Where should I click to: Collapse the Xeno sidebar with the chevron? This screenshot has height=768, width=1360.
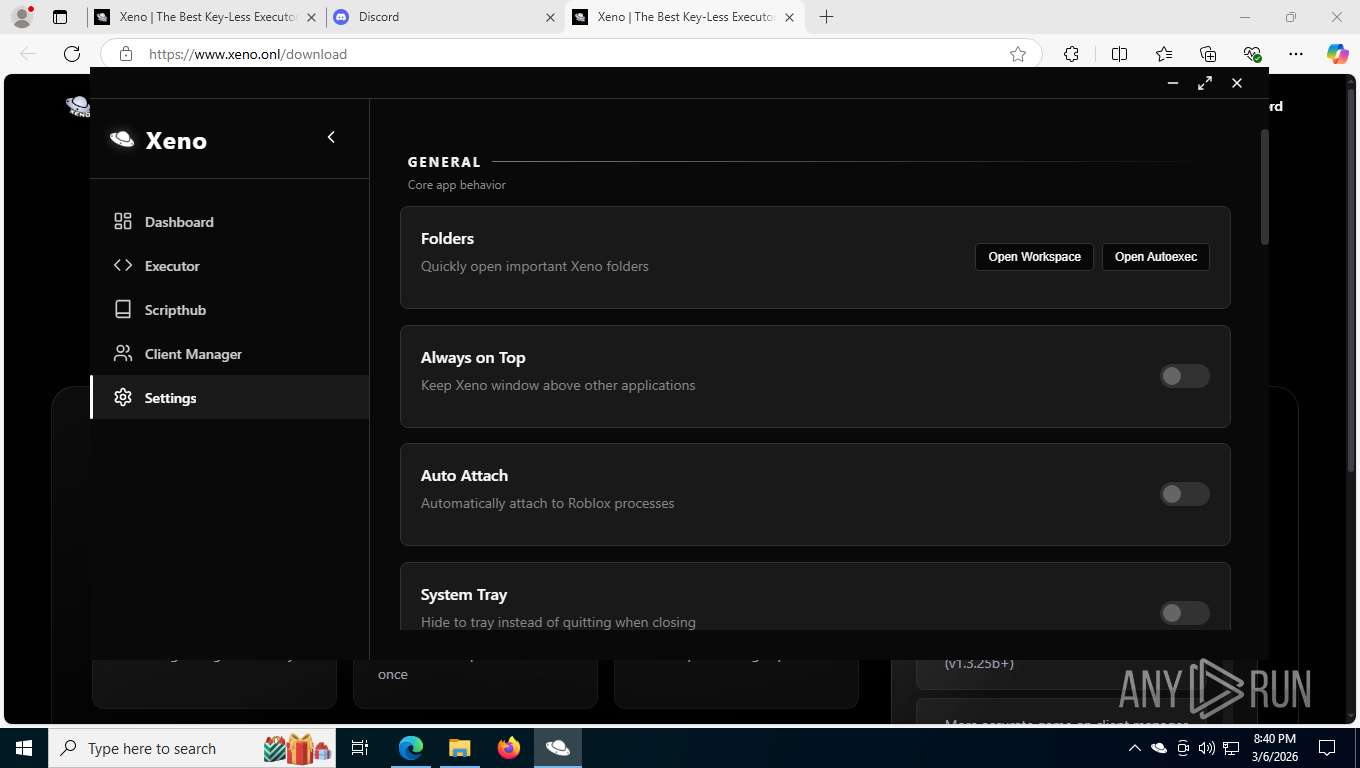(331, 138)
